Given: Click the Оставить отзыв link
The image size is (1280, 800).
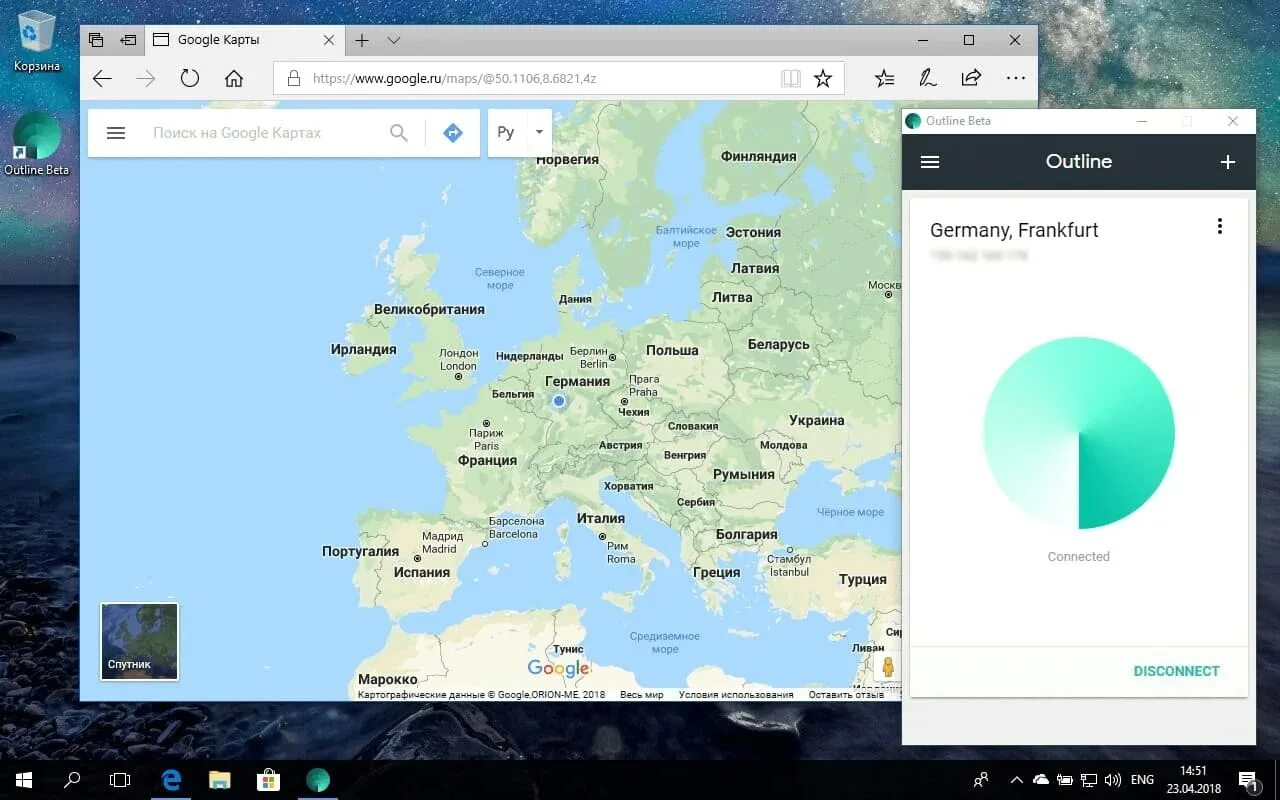Looking at the screenshot, I should (x=846, y=694).
